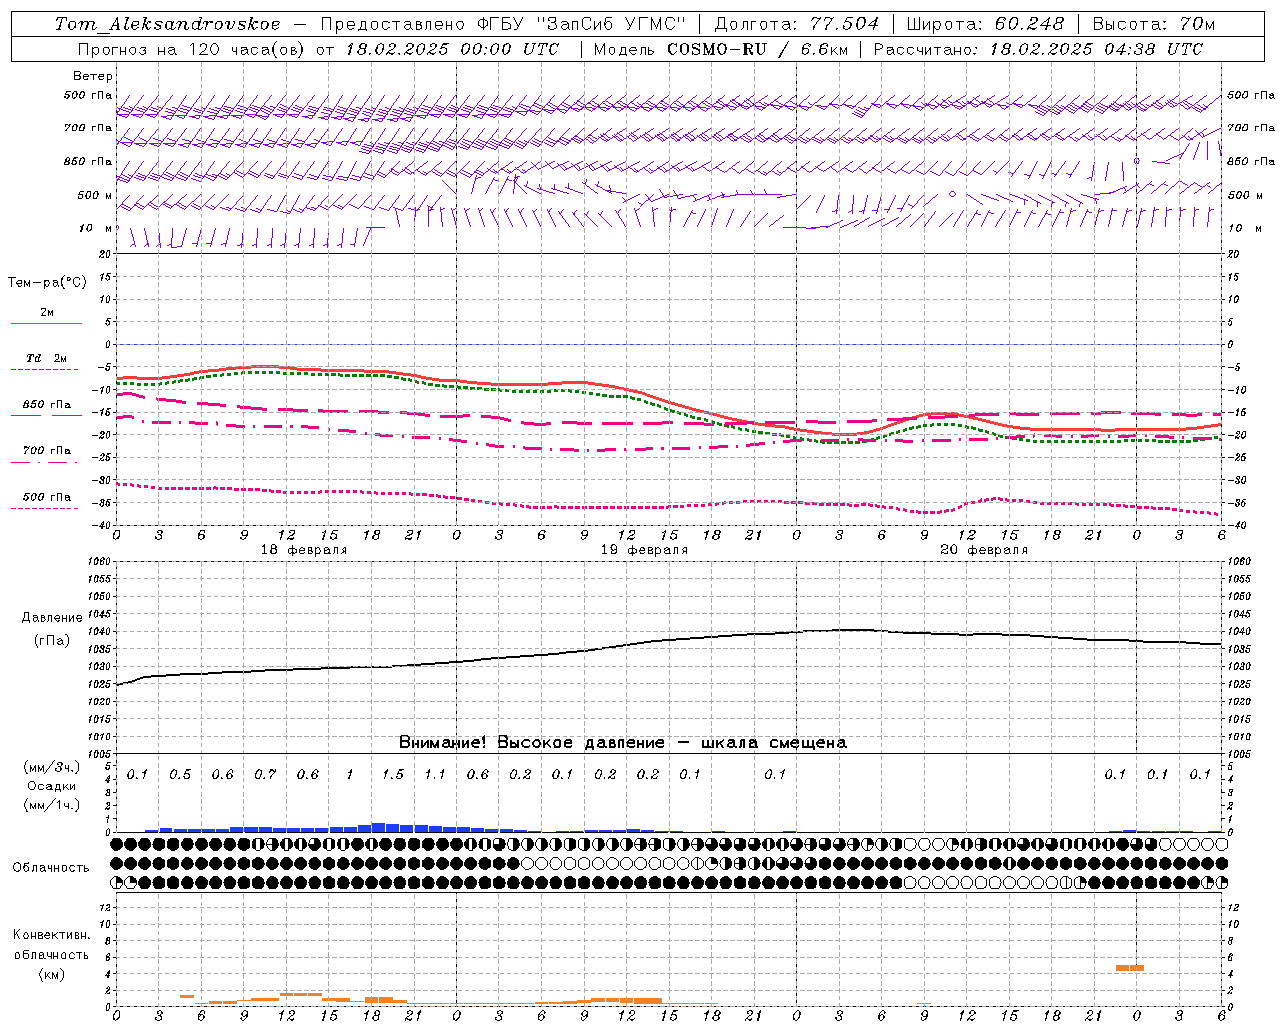Viewport: 1280px width, 1024px height.
Task: Click the tallest blue precipitation bar near hour 18
Action: (x=379, y=827)
